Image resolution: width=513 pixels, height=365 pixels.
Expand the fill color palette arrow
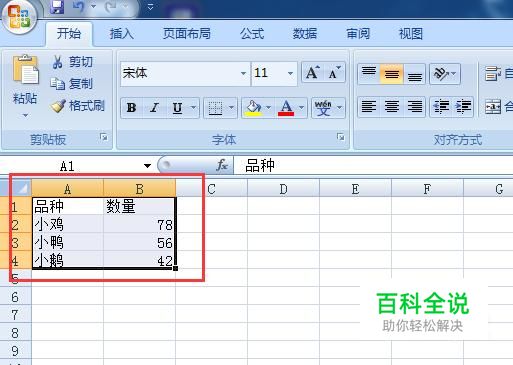tap(269, 108)
